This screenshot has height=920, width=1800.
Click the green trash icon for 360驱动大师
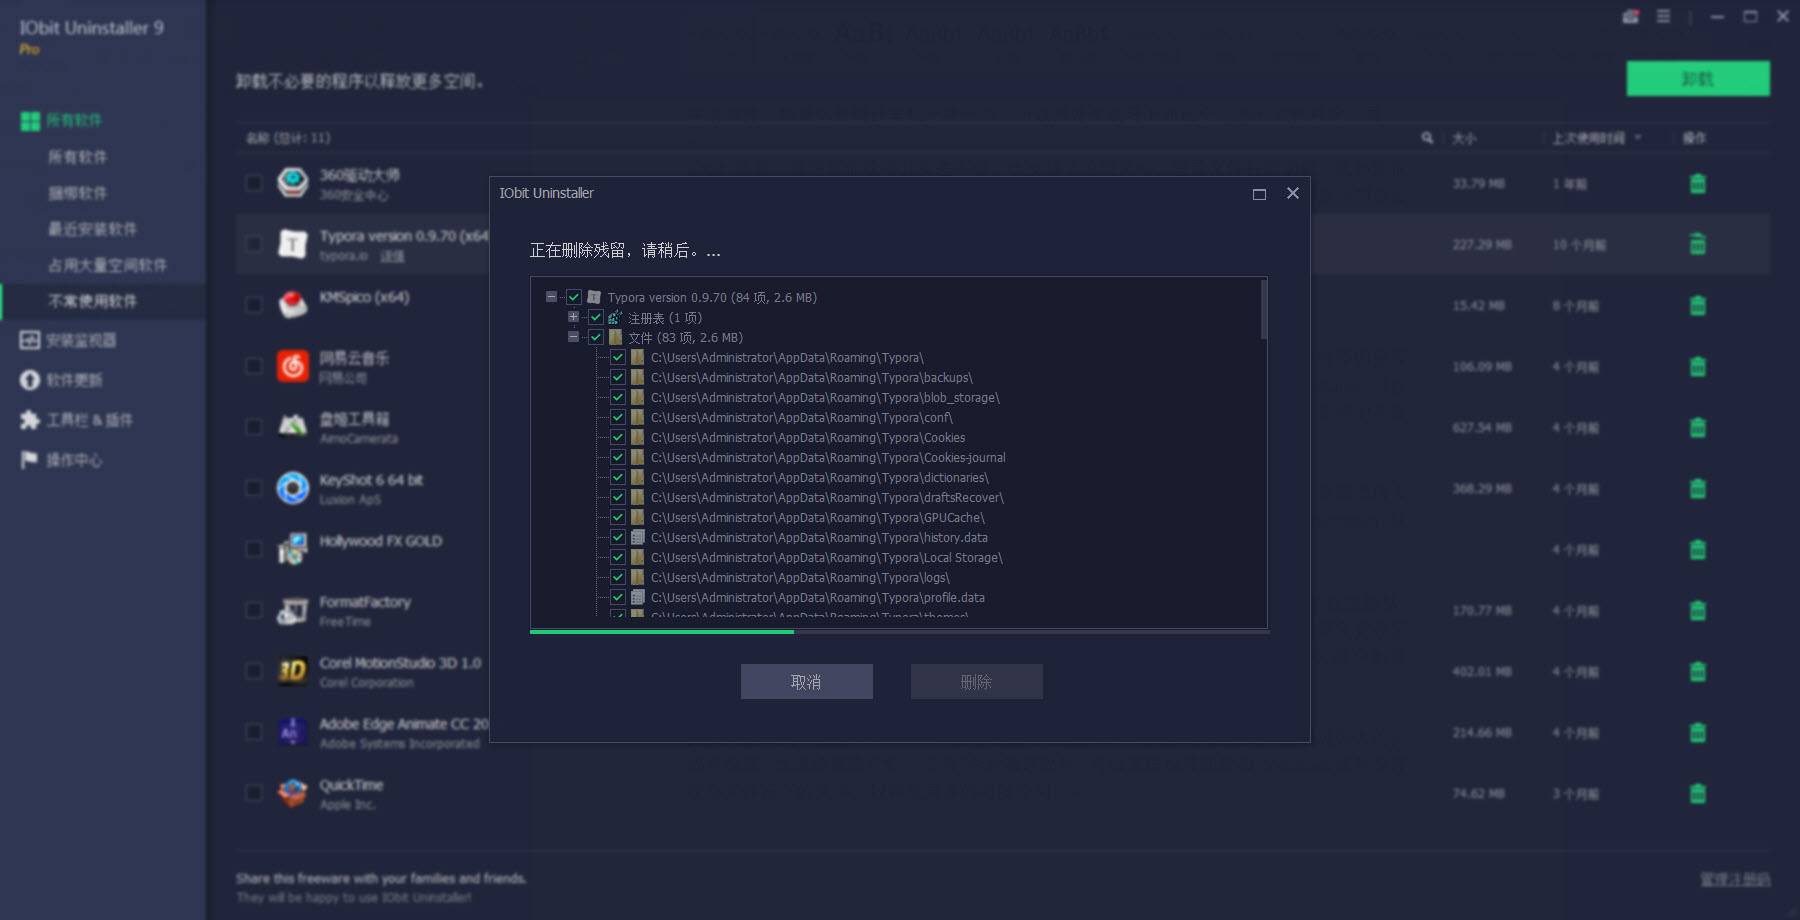[1697, 184]
